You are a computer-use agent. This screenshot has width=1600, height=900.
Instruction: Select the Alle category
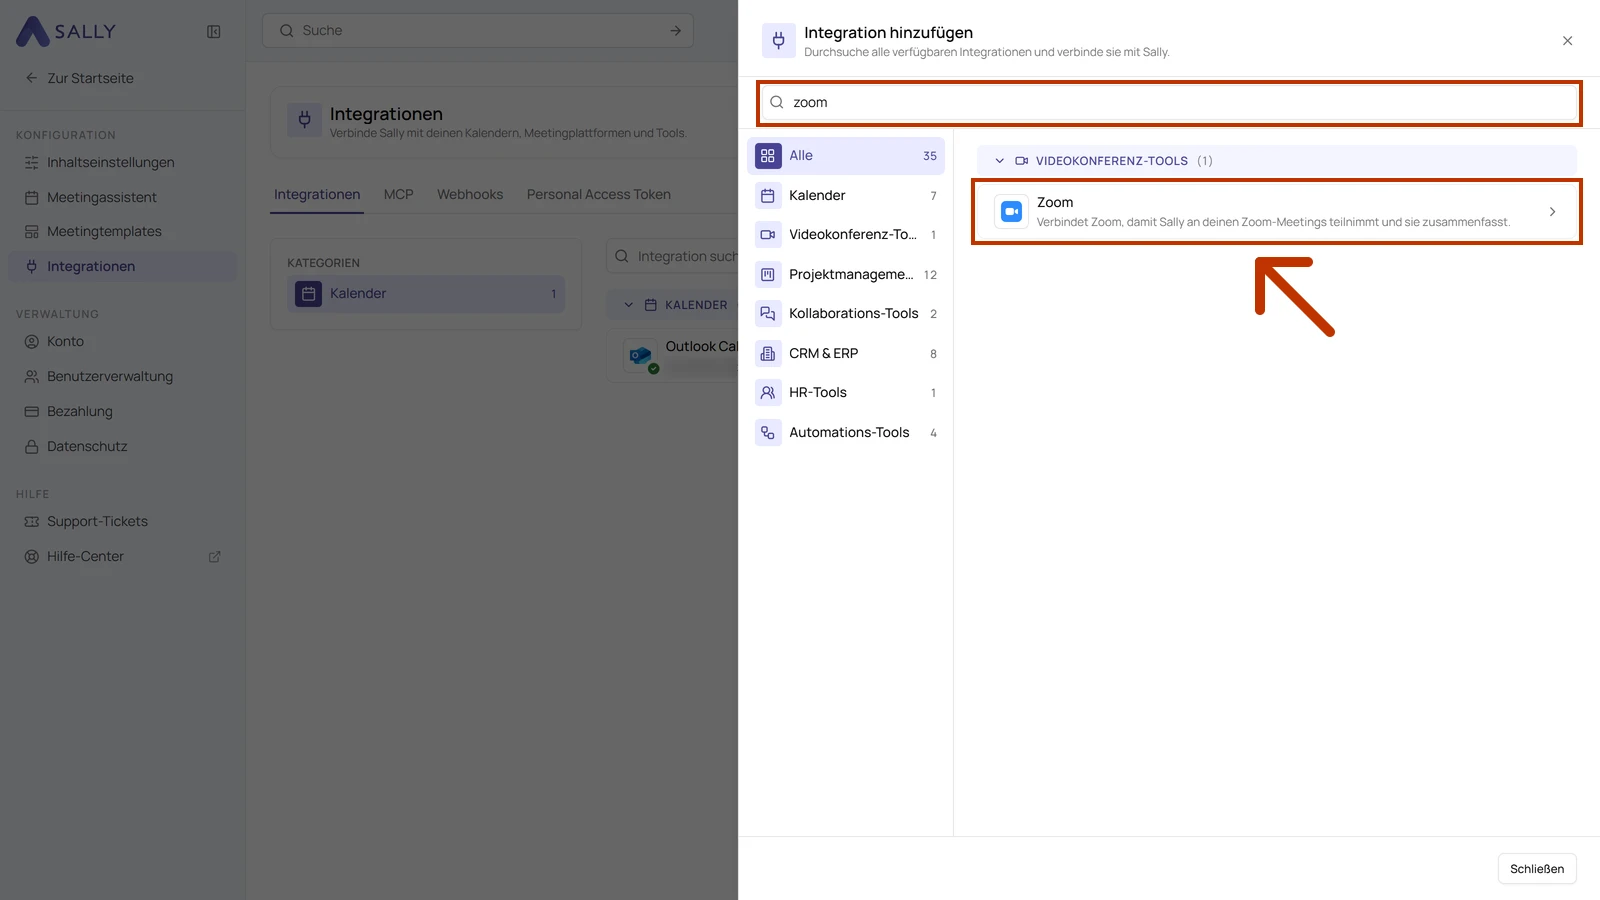coord(846,156)
